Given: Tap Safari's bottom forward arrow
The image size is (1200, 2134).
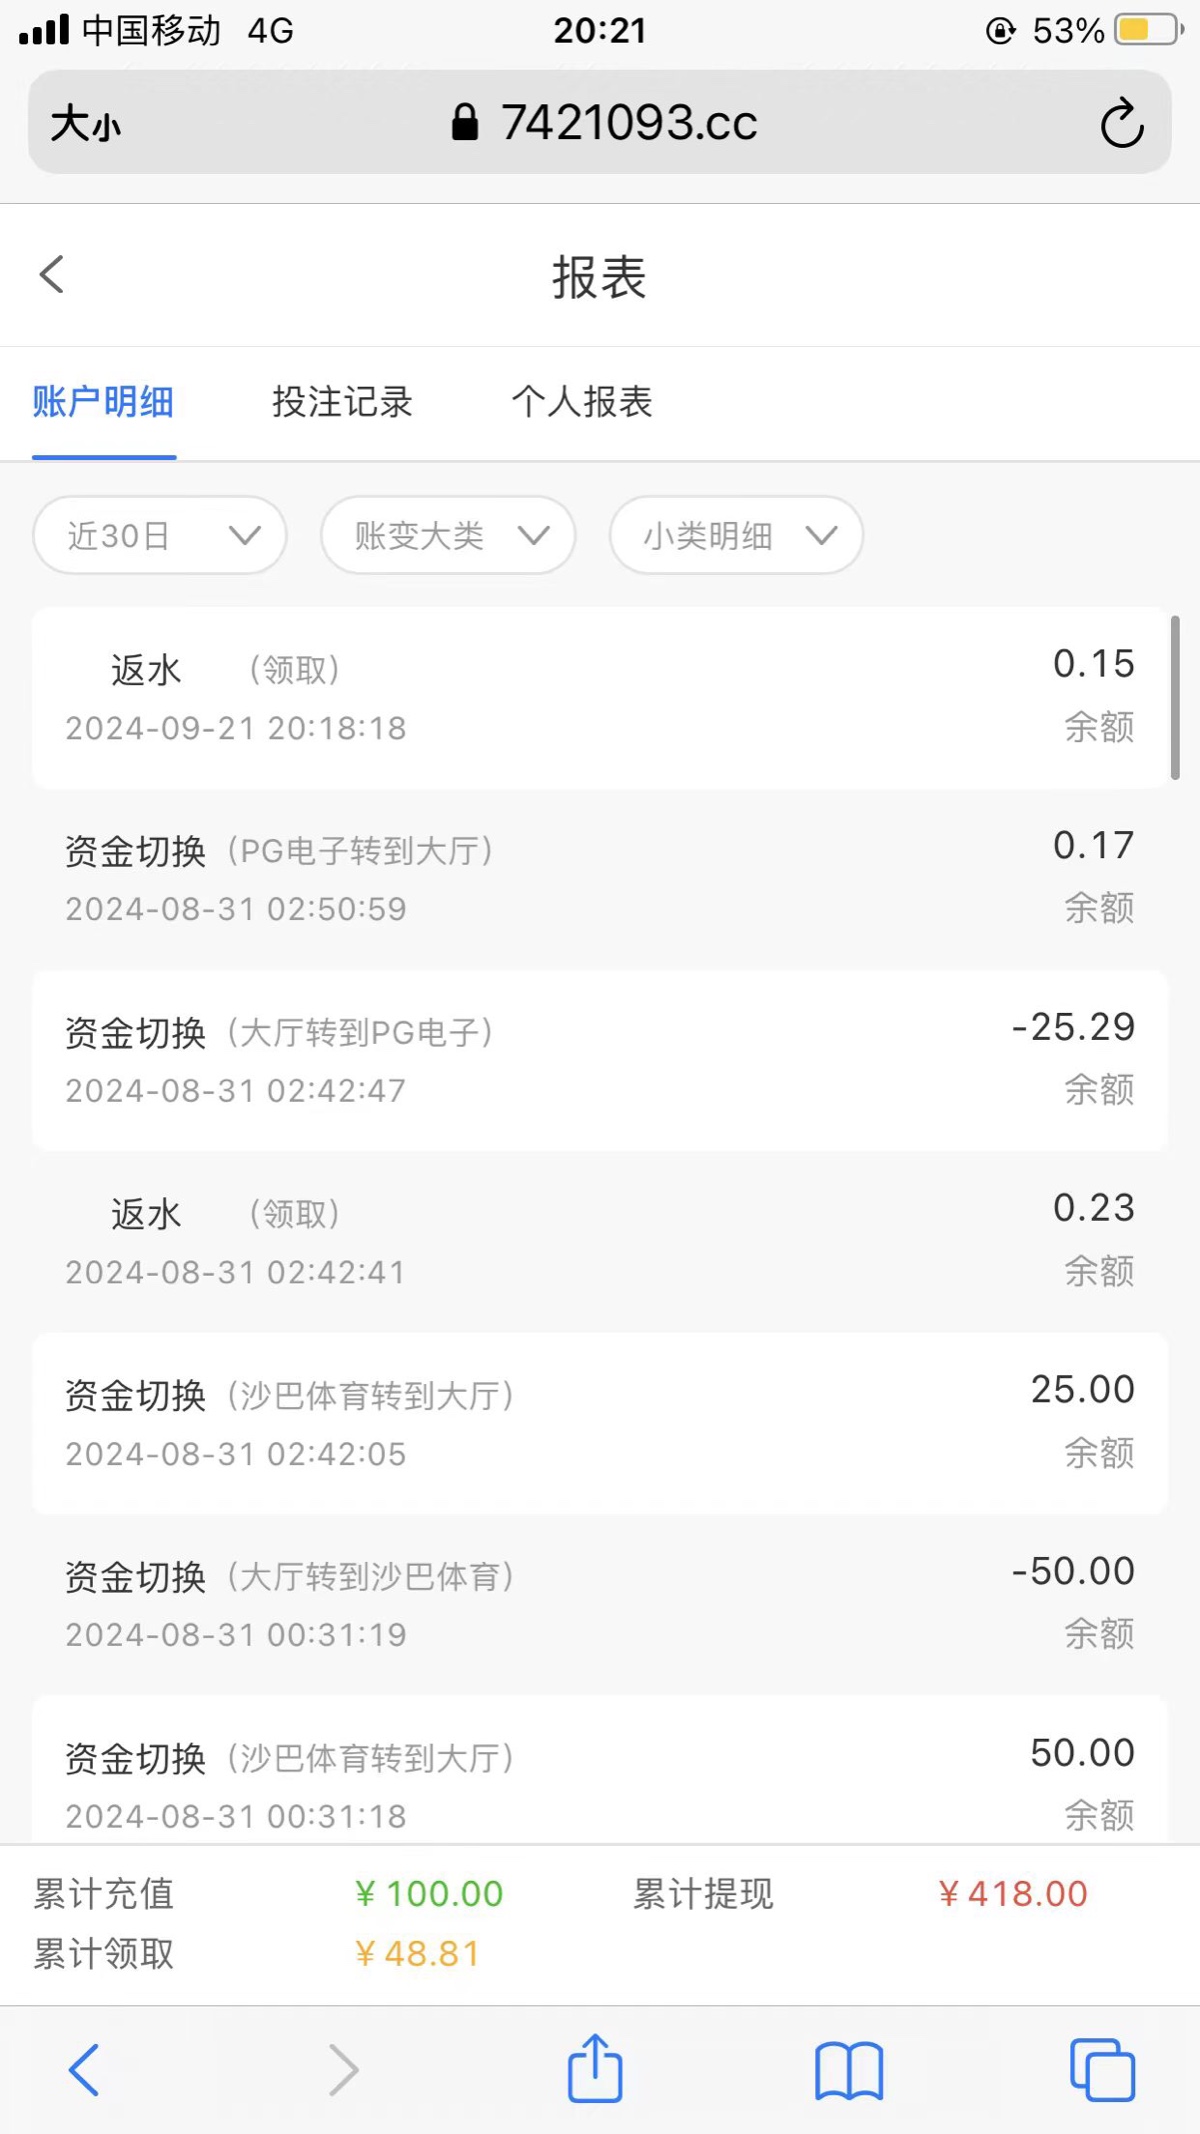Looking at the screenshot, I should click(343, 2069).
